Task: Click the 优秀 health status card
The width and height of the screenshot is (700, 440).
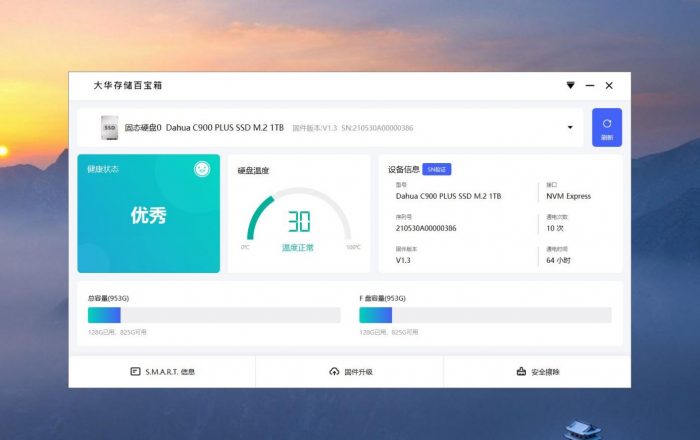Action: point(148,214)
